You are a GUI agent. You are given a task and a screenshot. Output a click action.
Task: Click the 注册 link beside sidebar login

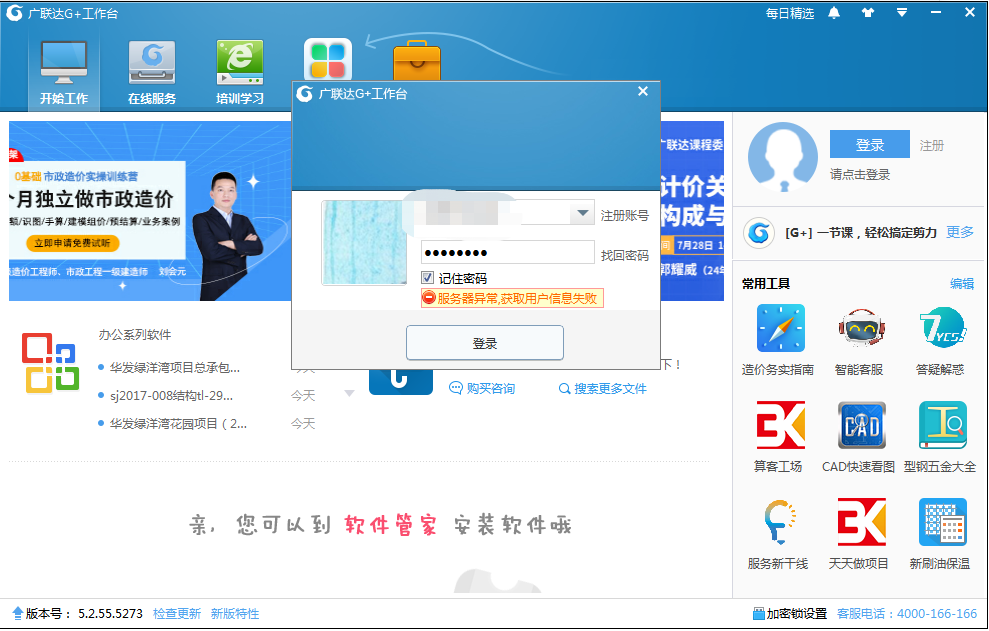[932, 146]
